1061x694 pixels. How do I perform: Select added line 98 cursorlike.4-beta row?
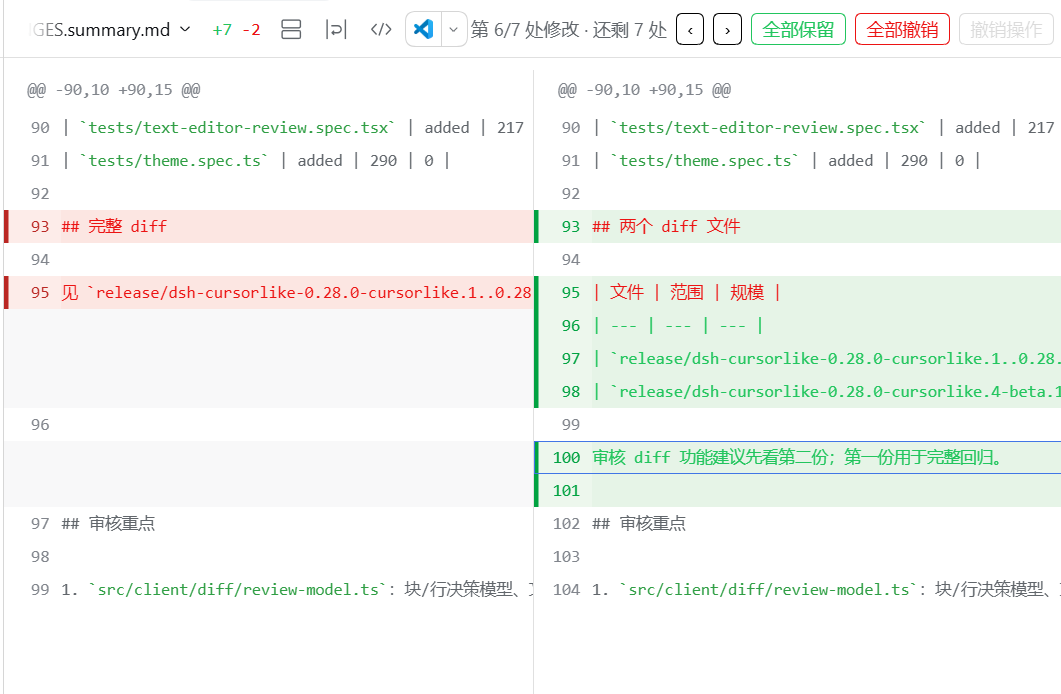coord(798,392)
